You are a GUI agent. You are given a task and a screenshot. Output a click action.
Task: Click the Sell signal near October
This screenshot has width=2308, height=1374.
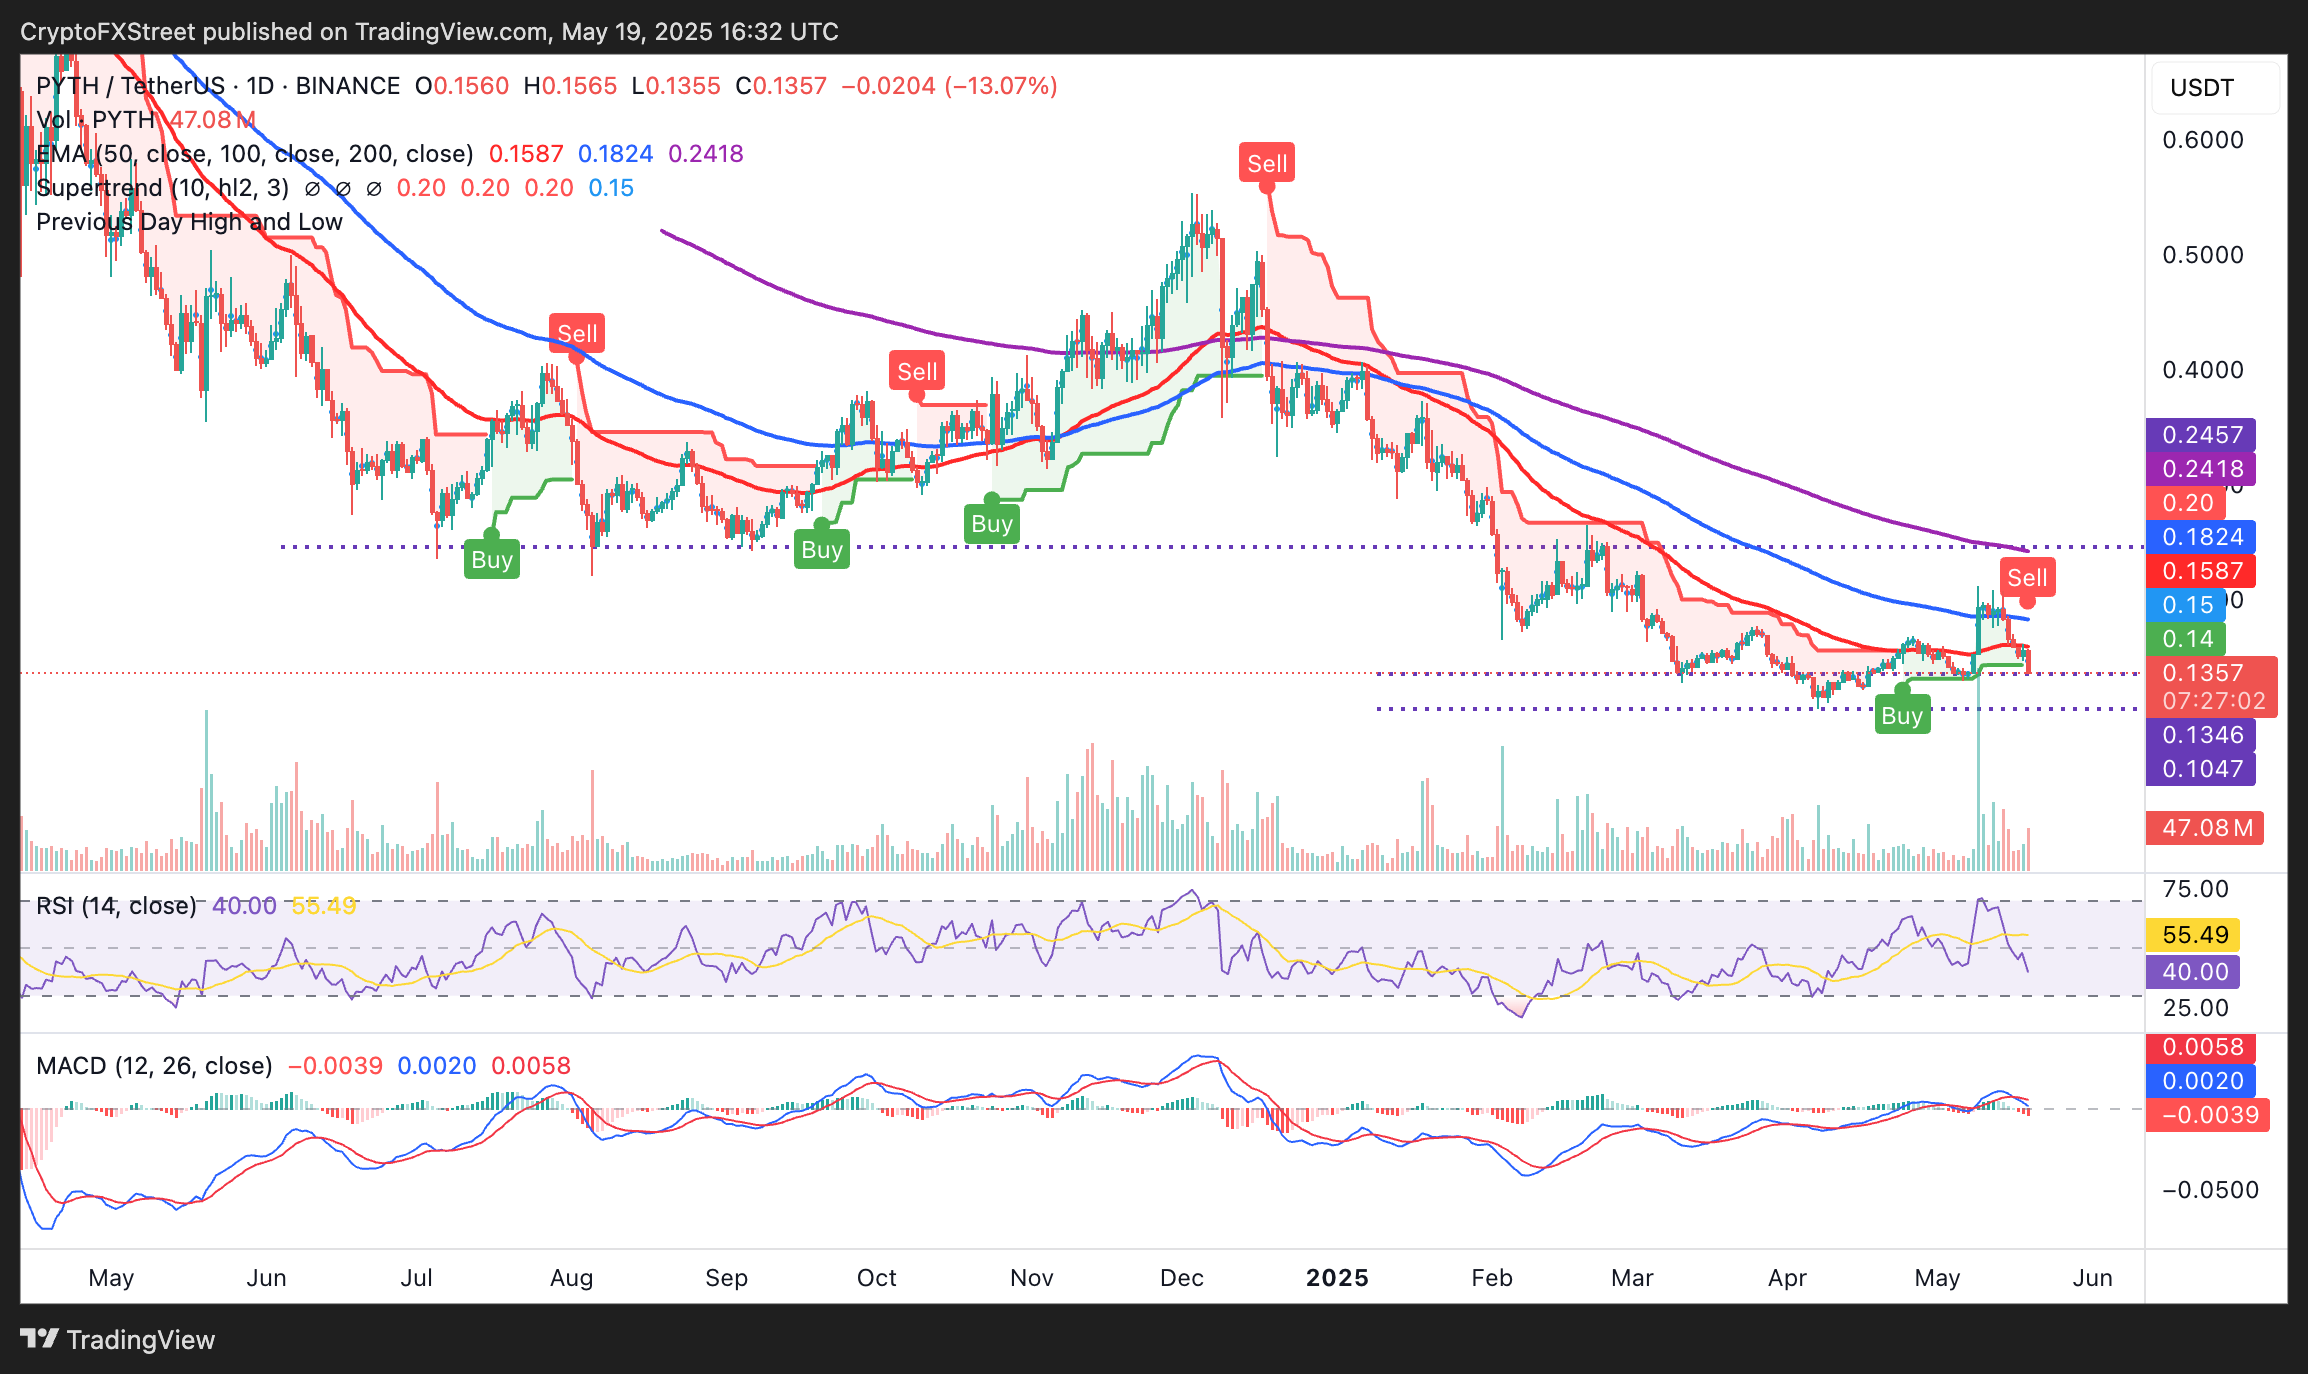917,371
